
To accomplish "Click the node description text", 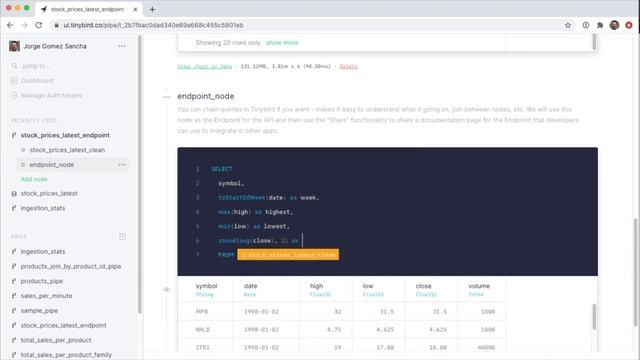I will coord(378,120).
